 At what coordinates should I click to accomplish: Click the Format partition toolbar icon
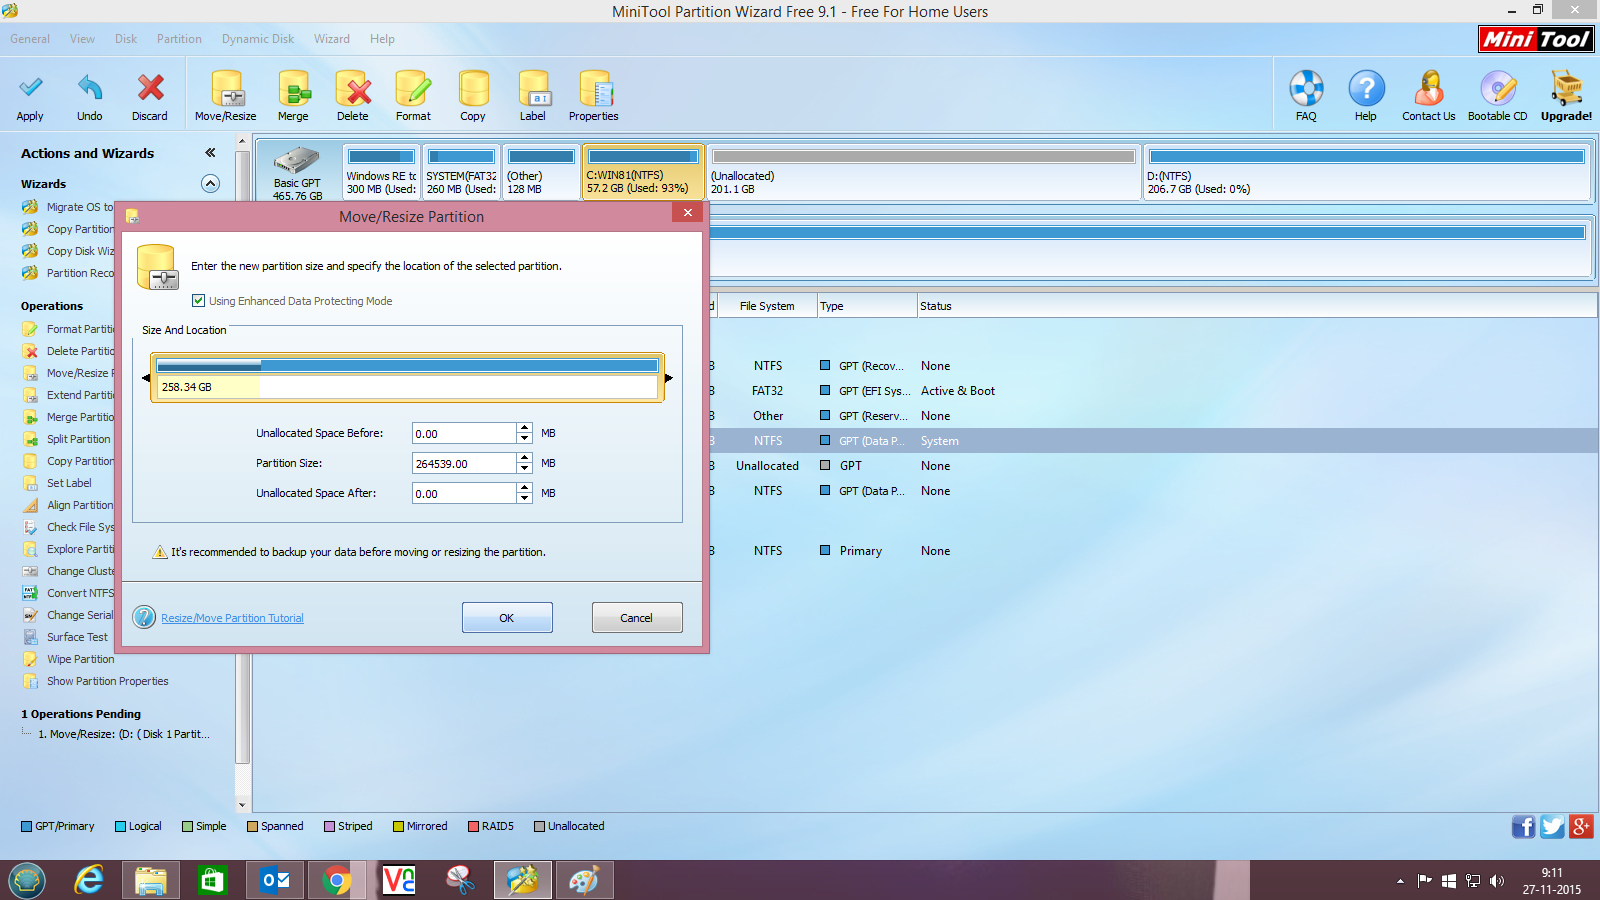(413, 88)
